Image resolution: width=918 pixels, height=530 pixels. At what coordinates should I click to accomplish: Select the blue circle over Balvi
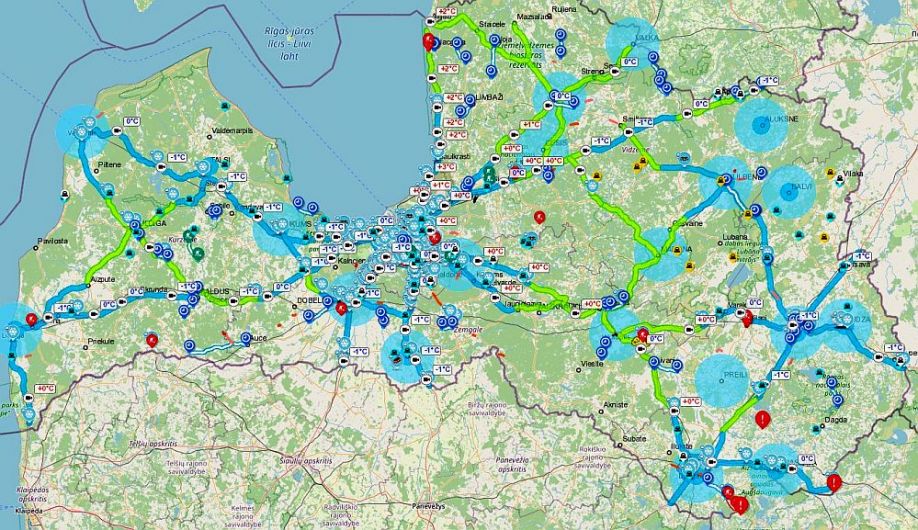(x=789, y=192)
